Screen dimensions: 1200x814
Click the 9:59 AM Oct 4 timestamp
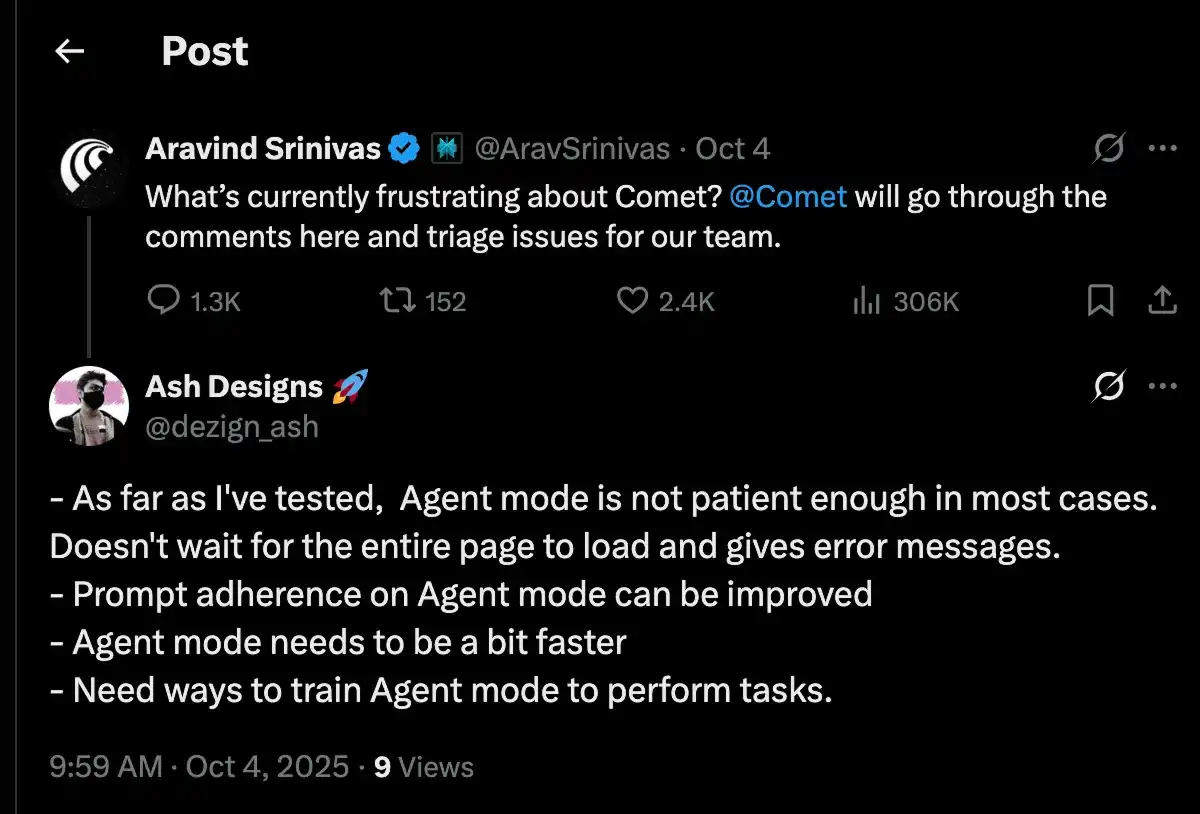198,767
